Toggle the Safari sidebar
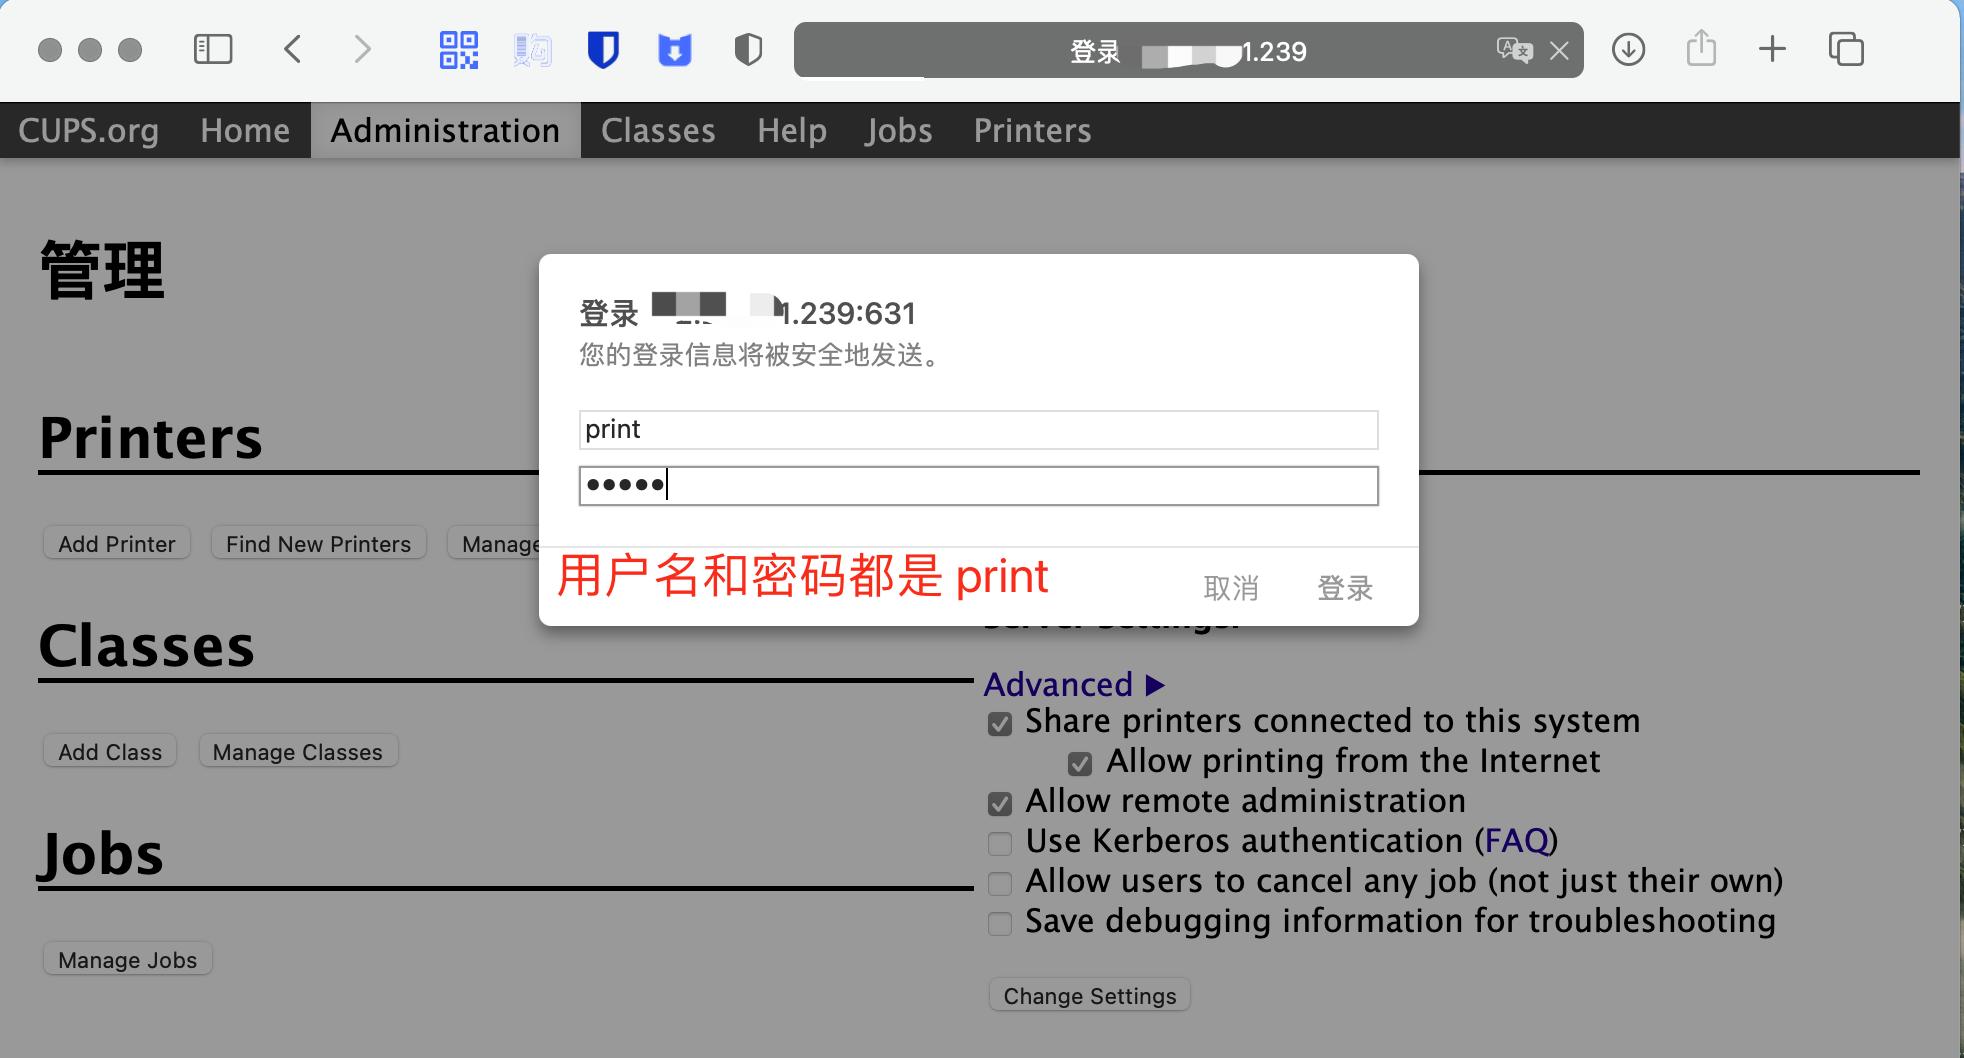 click(213, 48)
